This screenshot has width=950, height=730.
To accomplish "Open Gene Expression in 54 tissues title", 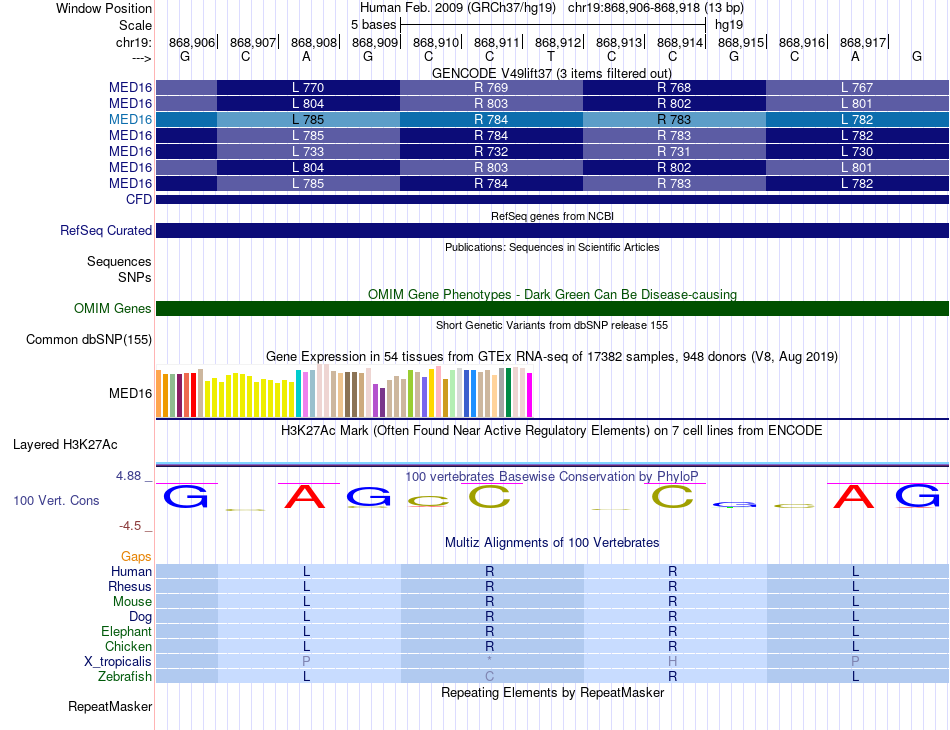I will pyautogui.click(x=552, y=356).
